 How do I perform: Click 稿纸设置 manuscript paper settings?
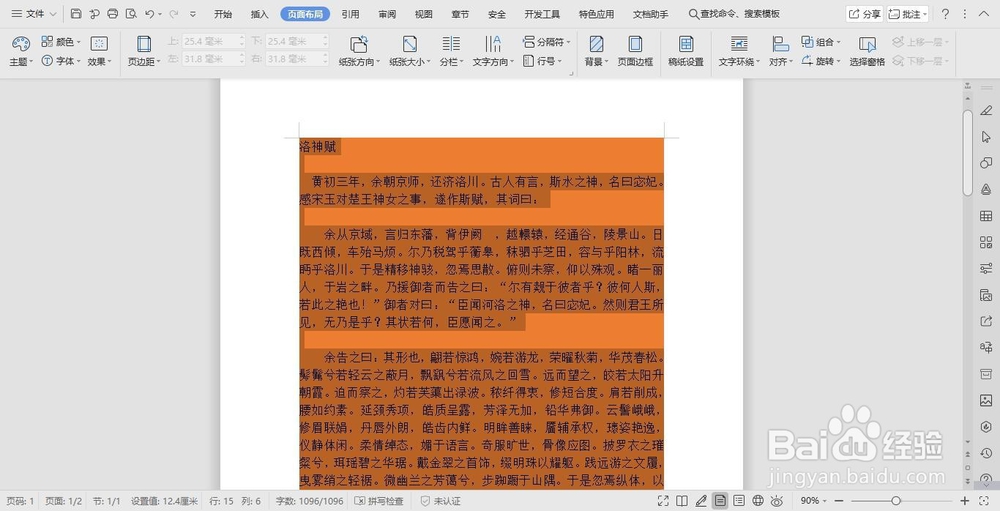tap(686, 51)
